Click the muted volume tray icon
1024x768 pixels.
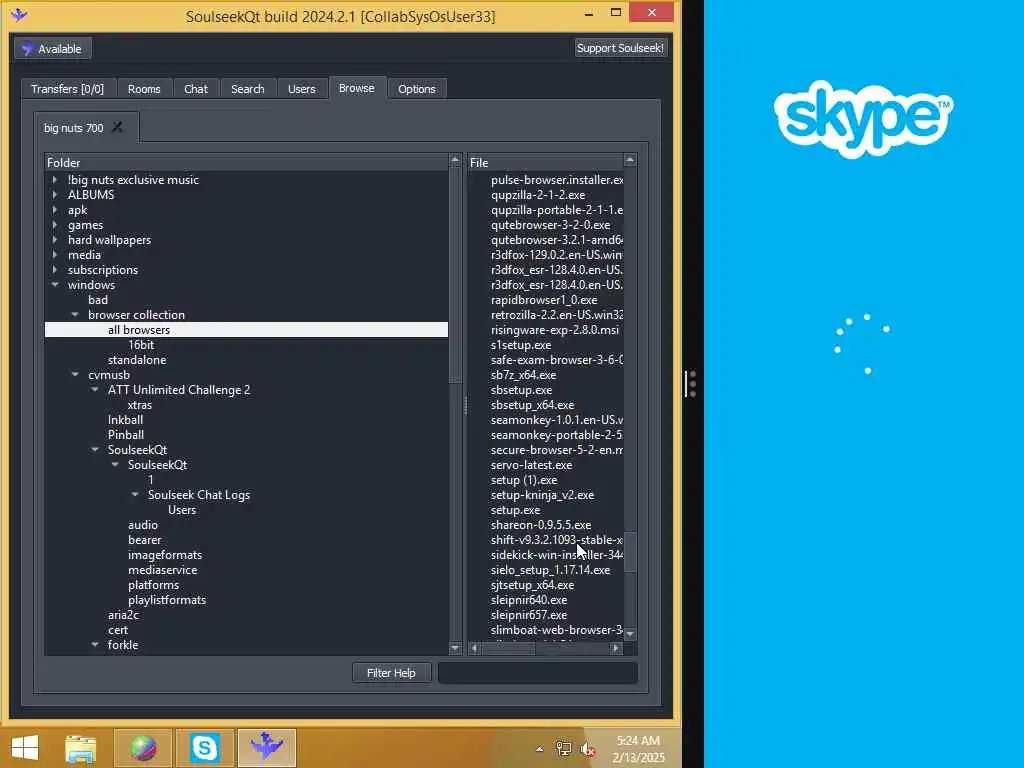(588, 750)
